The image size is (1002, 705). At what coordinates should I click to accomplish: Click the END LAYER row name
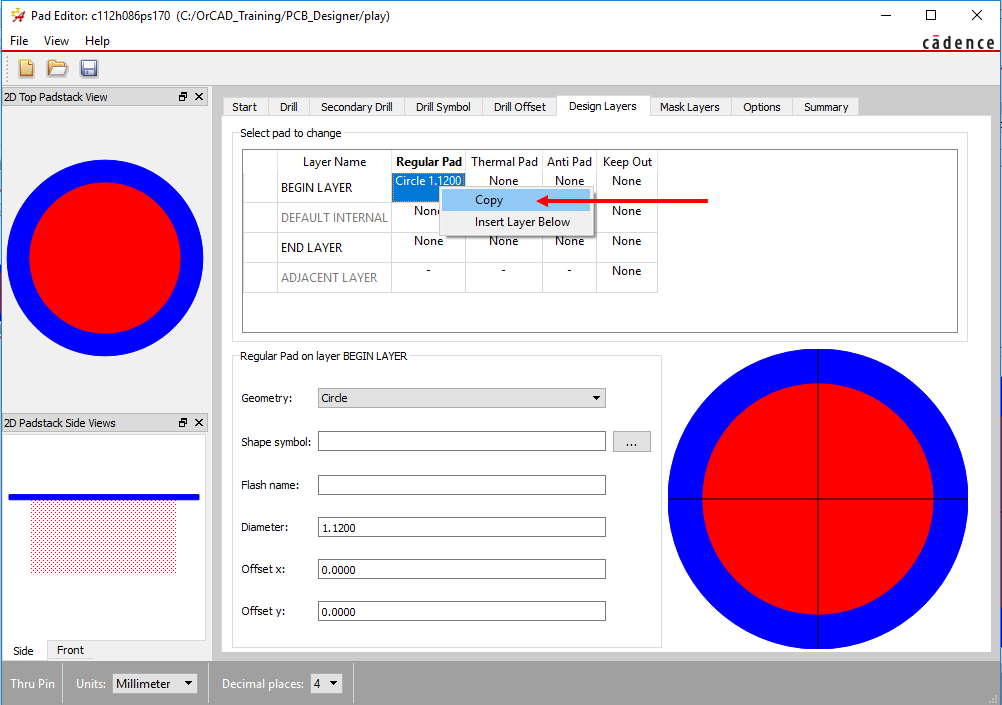334,247
